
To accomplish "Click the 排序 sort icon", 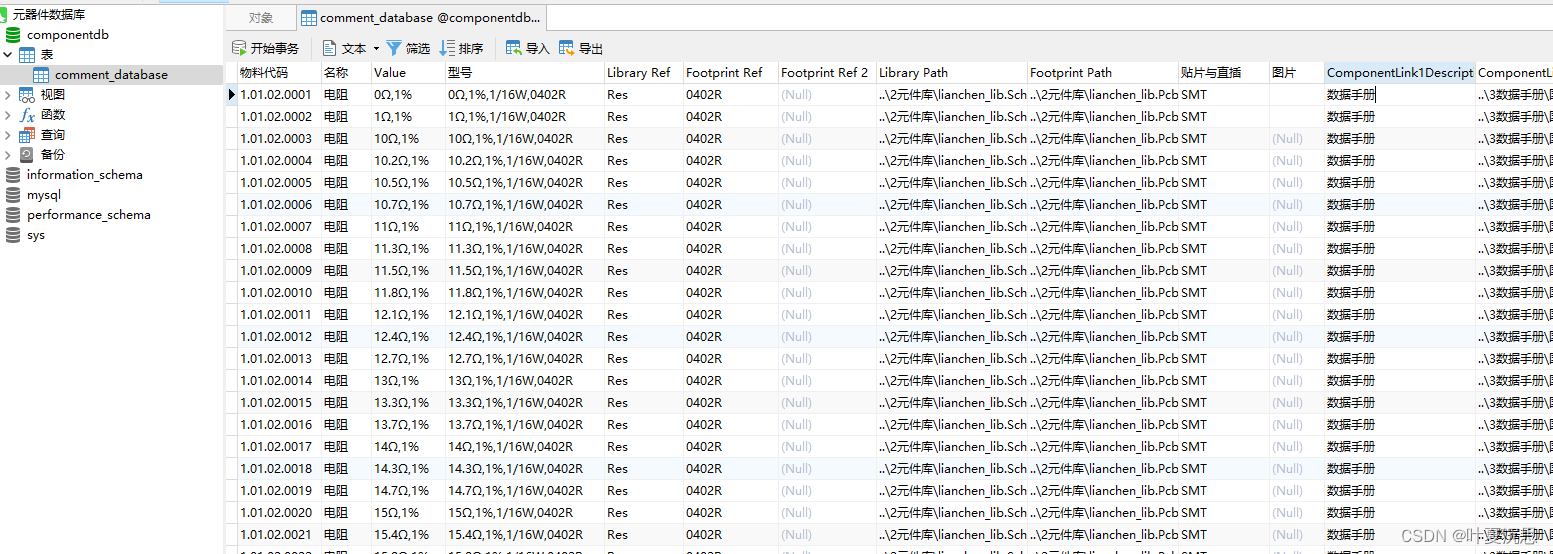I will [447, 48].
